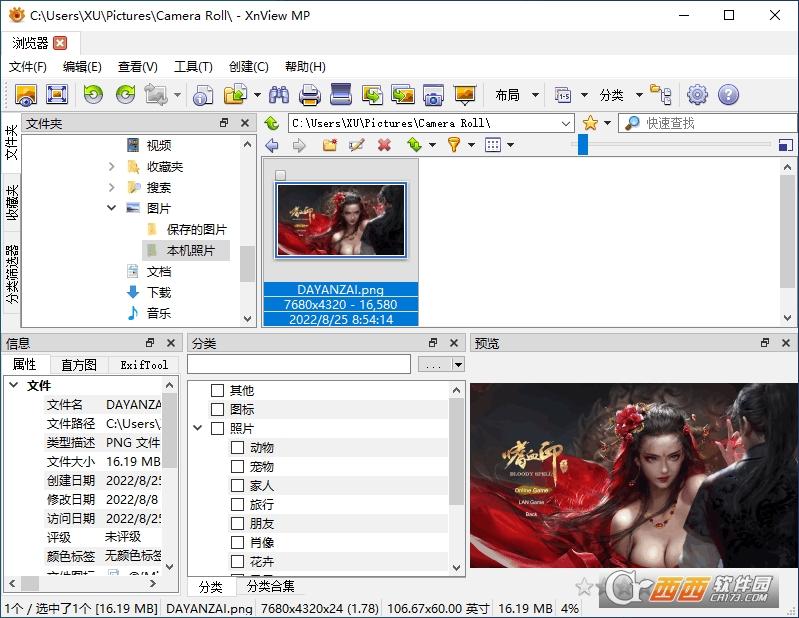
Task: Collapse the 照片 category group
Action: coord(198,428)
